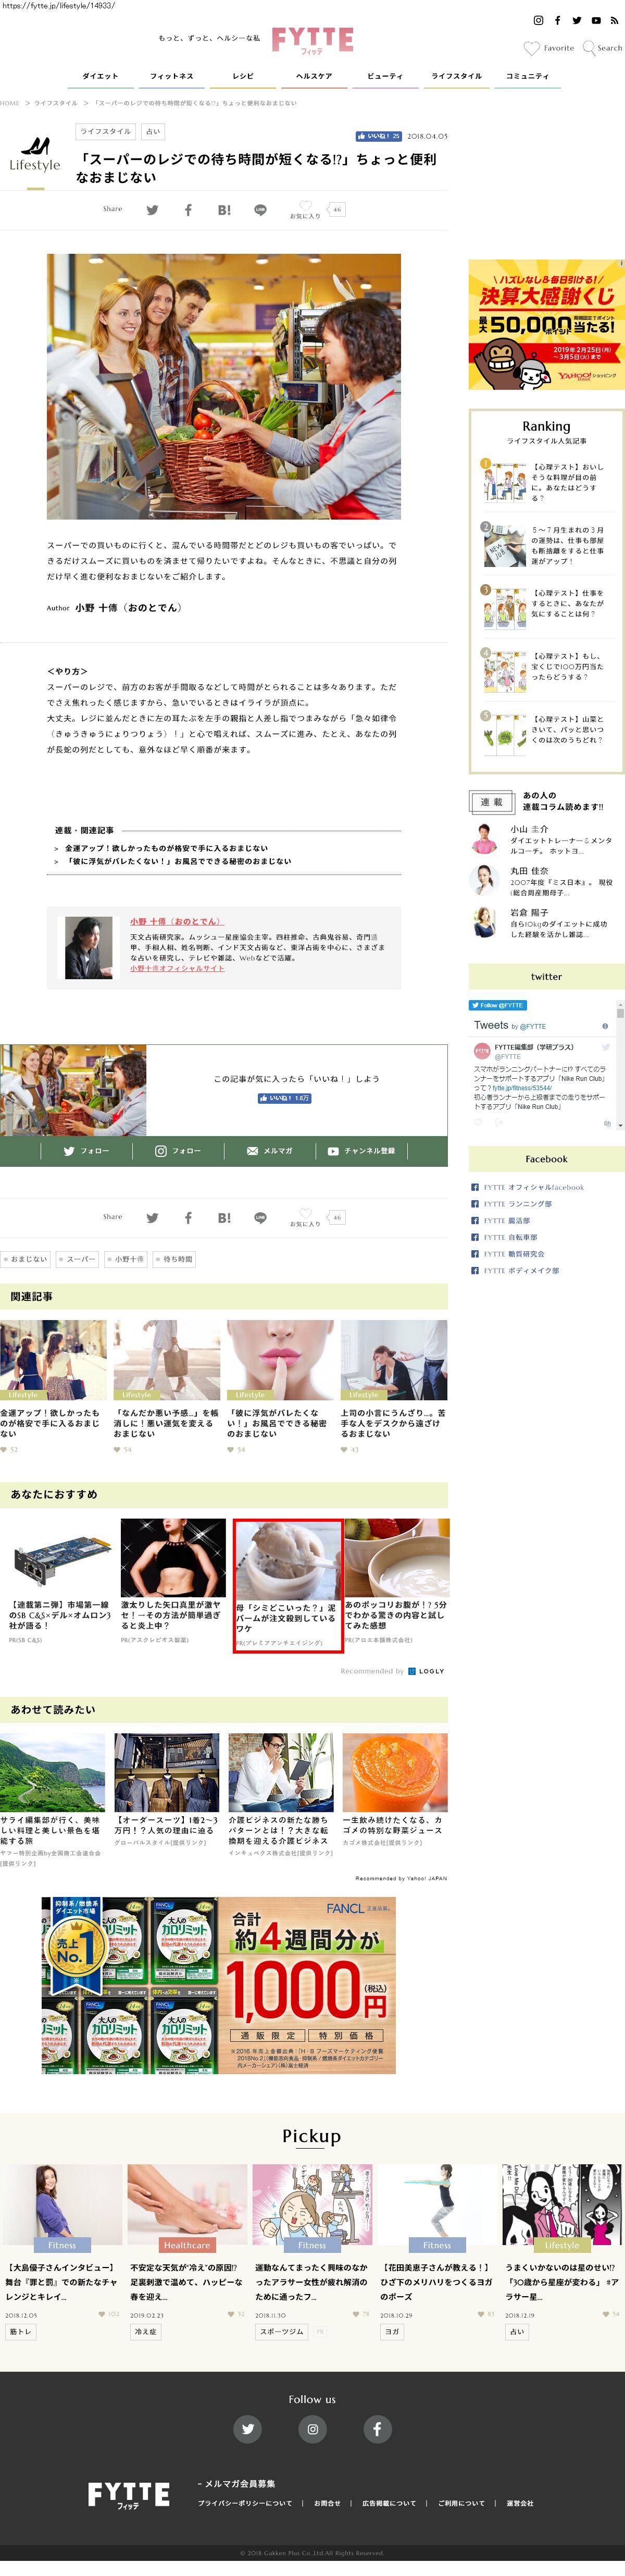Open ranking item 1 心理テスト おいしそうな料理
Viewport: 625px width, 2576px height.
pyautogui.click(x=546, y=481)
